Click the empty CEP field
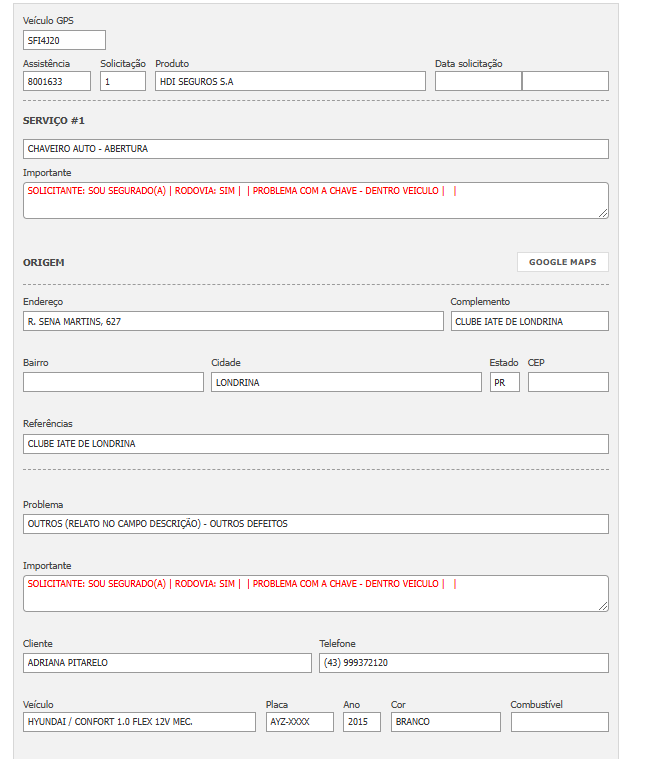 [x=567, y=382]
